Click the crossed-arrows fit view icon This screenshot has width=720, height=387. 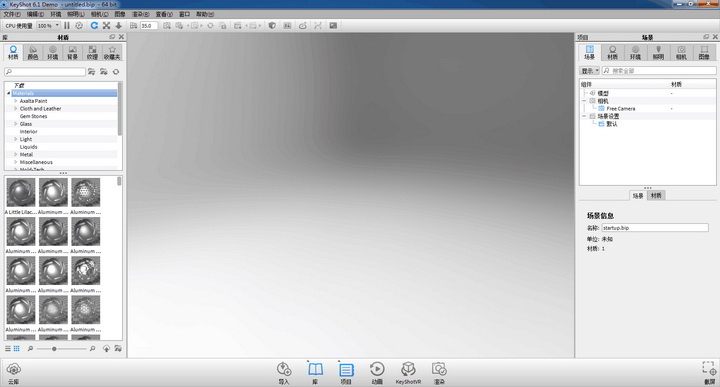coord(107,26)
